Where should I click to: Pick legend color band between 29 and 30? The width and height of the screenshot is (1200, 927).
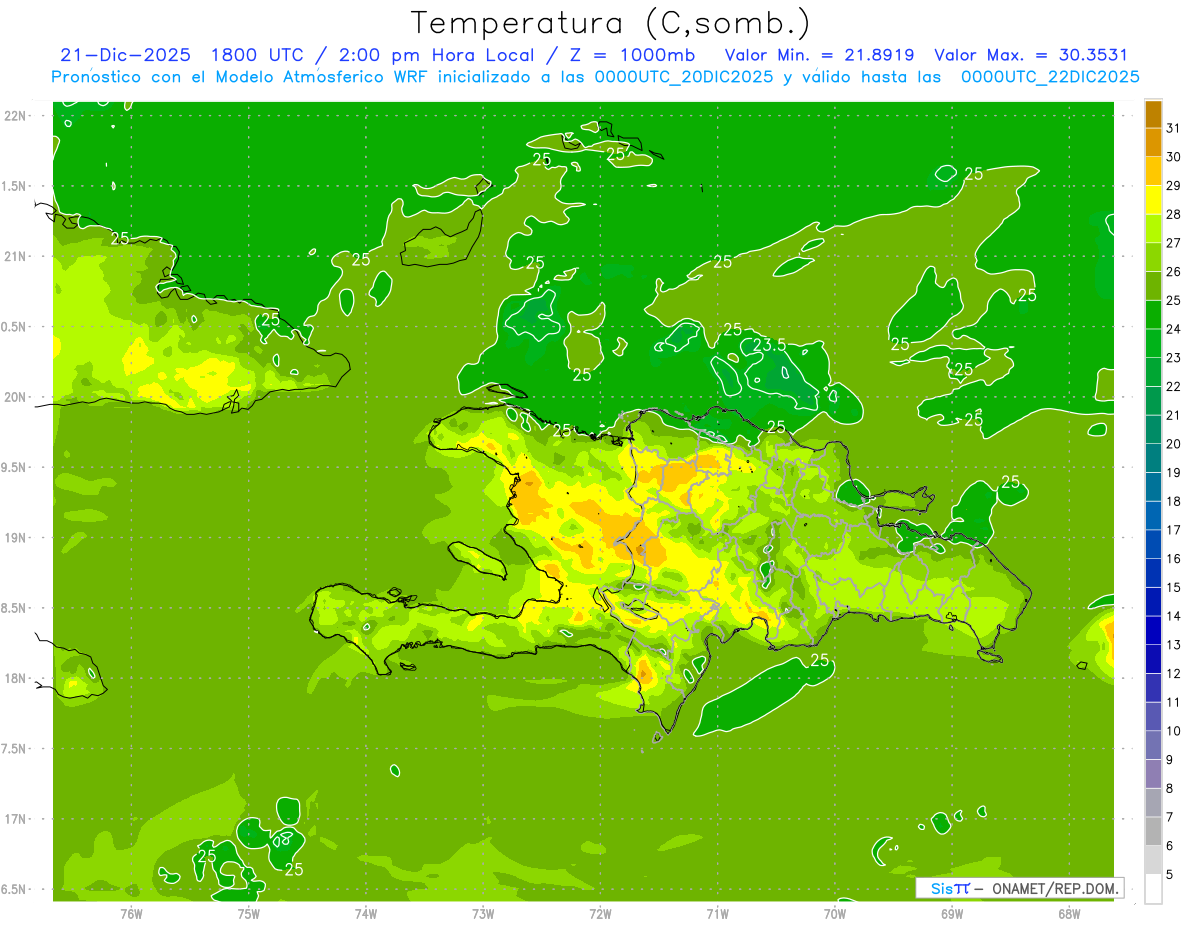[x=1153, y=171]
